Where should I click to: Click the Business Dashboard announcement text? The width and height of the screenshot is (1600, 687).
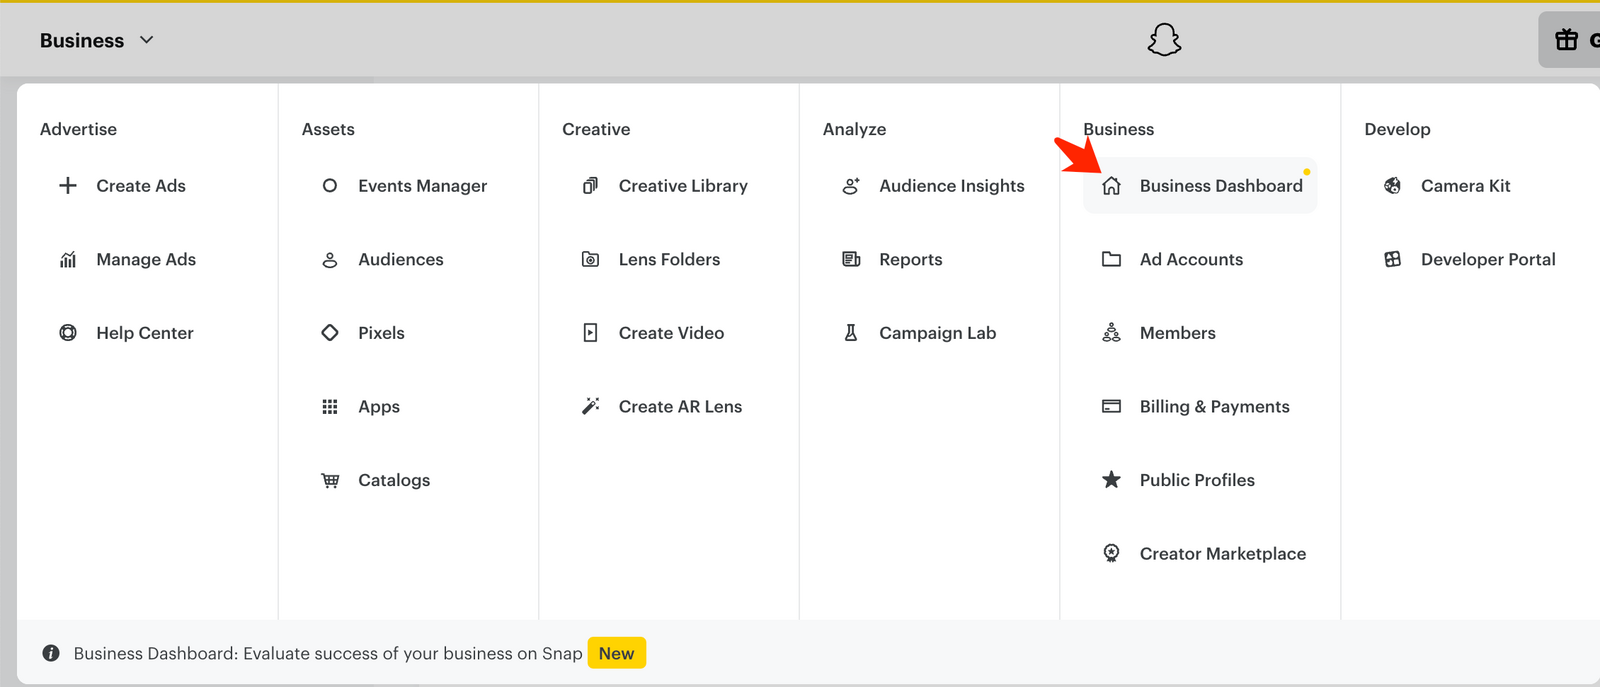pos(328,654)
